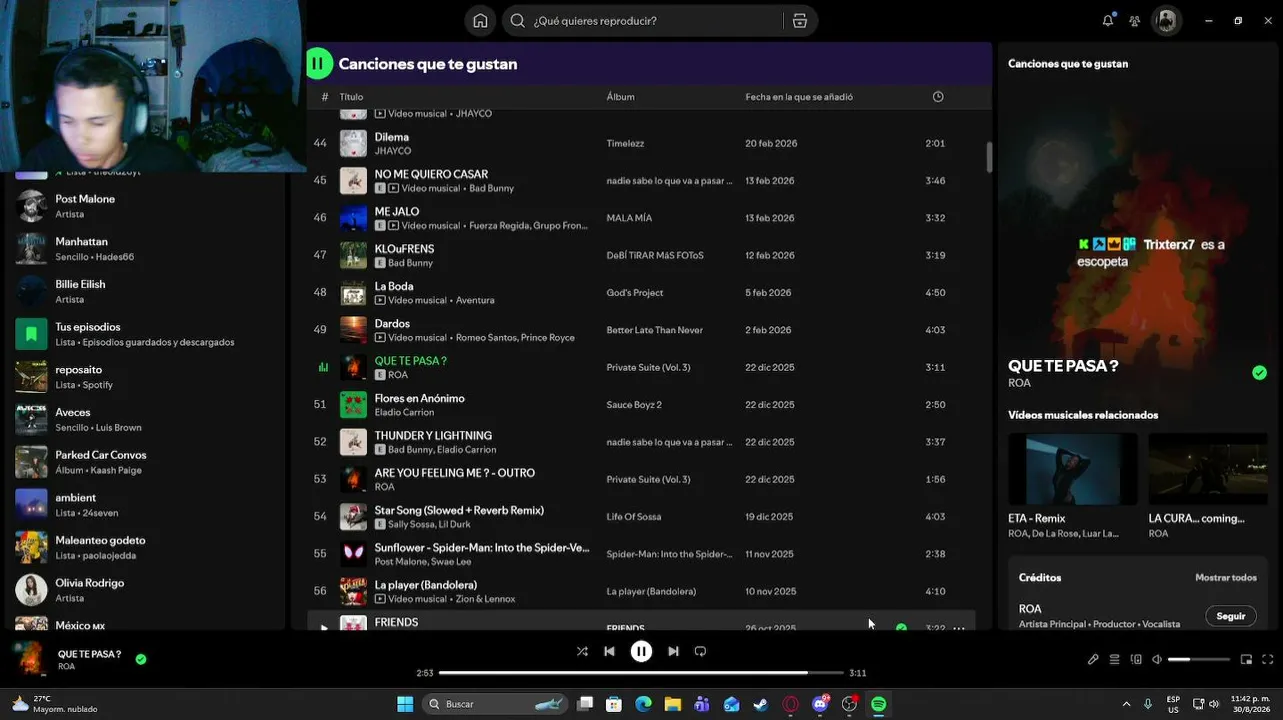Enter full screen player mode
Screen dimensions: 1283x720
click(1268, 659)
